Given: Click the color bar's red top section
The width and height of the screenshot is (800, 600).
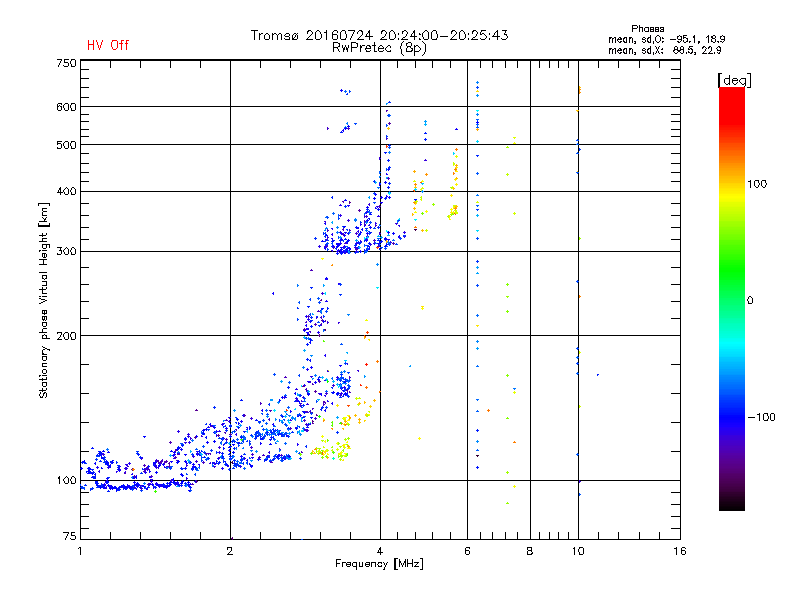Looking at the screenshot, I should (x=732, y=105).
